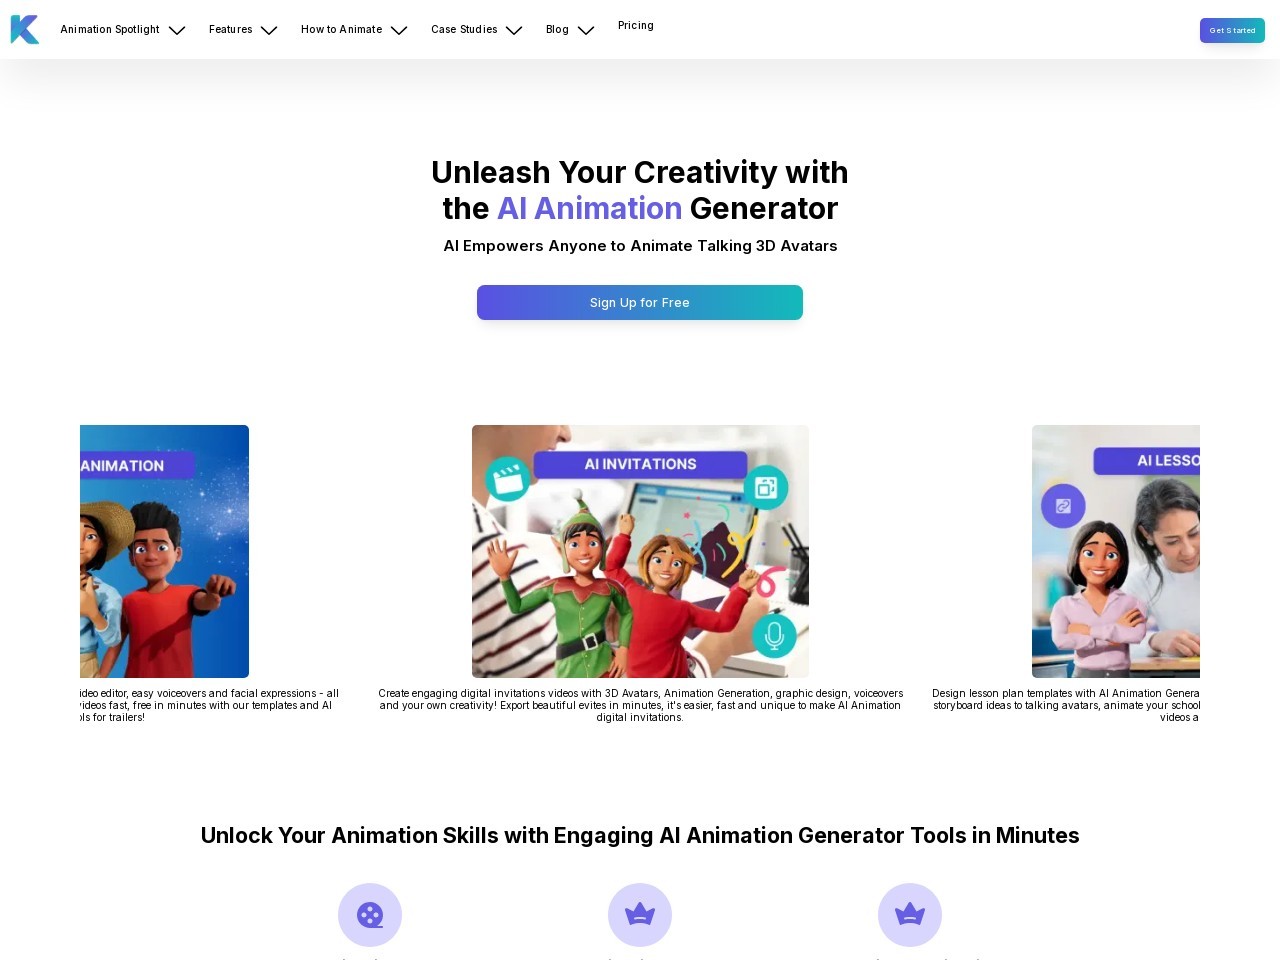This screenshot has height=960, width=1280.
Task: Select the Animation trailer carousel image on left
Action: pos(164,551)
